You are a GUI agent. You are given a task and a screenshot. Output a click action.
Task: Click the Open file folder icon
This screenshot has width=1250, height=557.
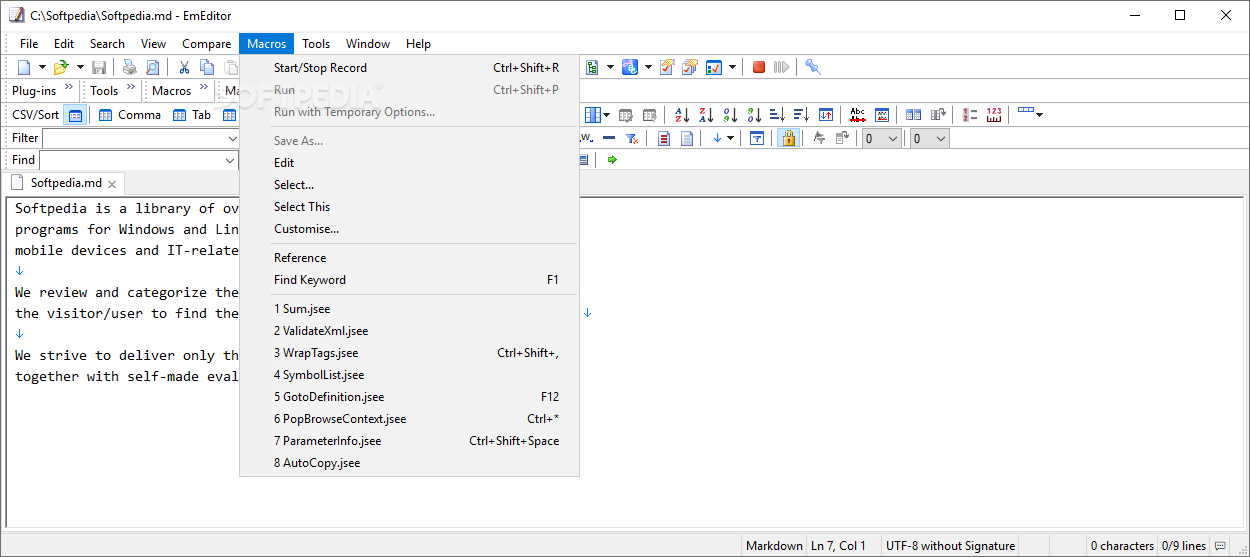[61, 67]
